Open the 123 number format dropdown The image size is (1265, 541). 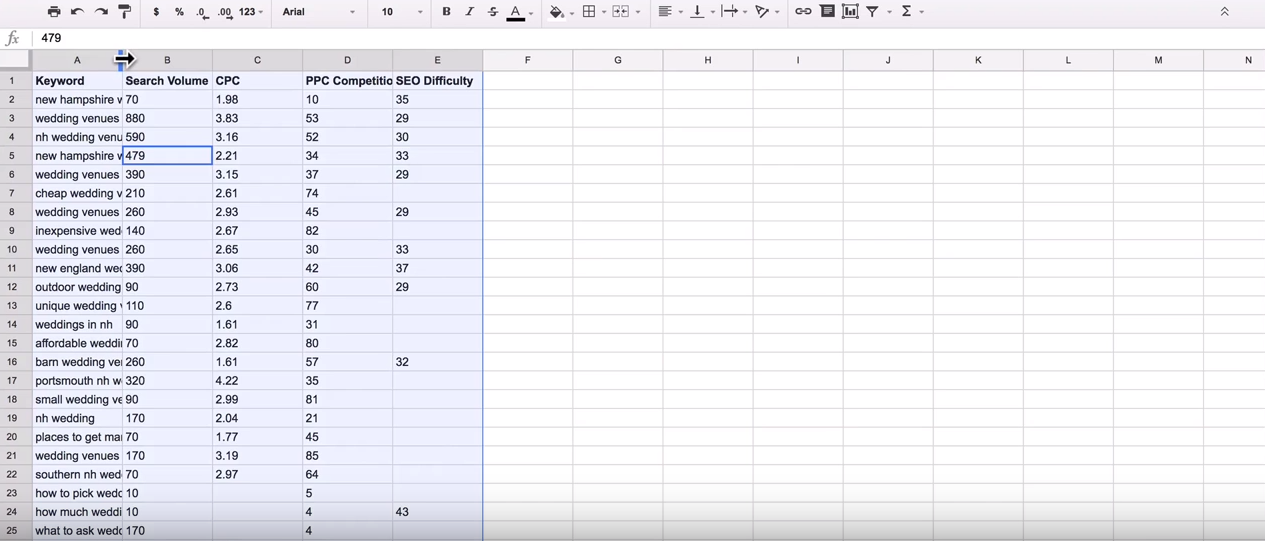[x=252, y=12]
